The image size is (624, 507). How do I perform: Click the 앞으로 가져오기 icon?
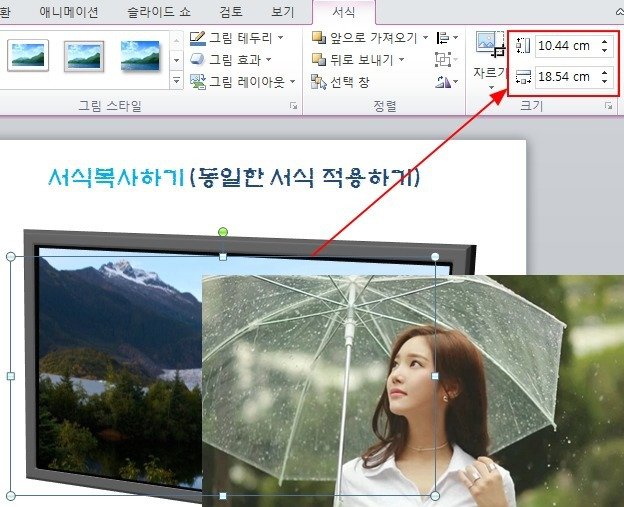tap(319, 37)
